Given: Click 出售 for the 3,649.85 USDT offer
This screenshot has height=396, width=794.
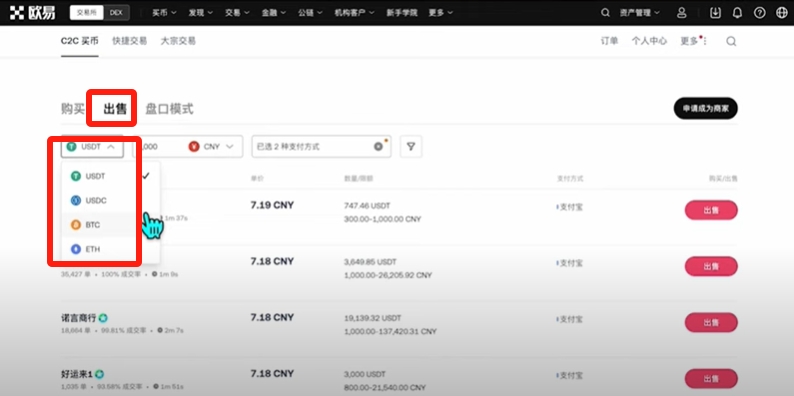Looking at the screenshot, I should (x=711, y=266).
